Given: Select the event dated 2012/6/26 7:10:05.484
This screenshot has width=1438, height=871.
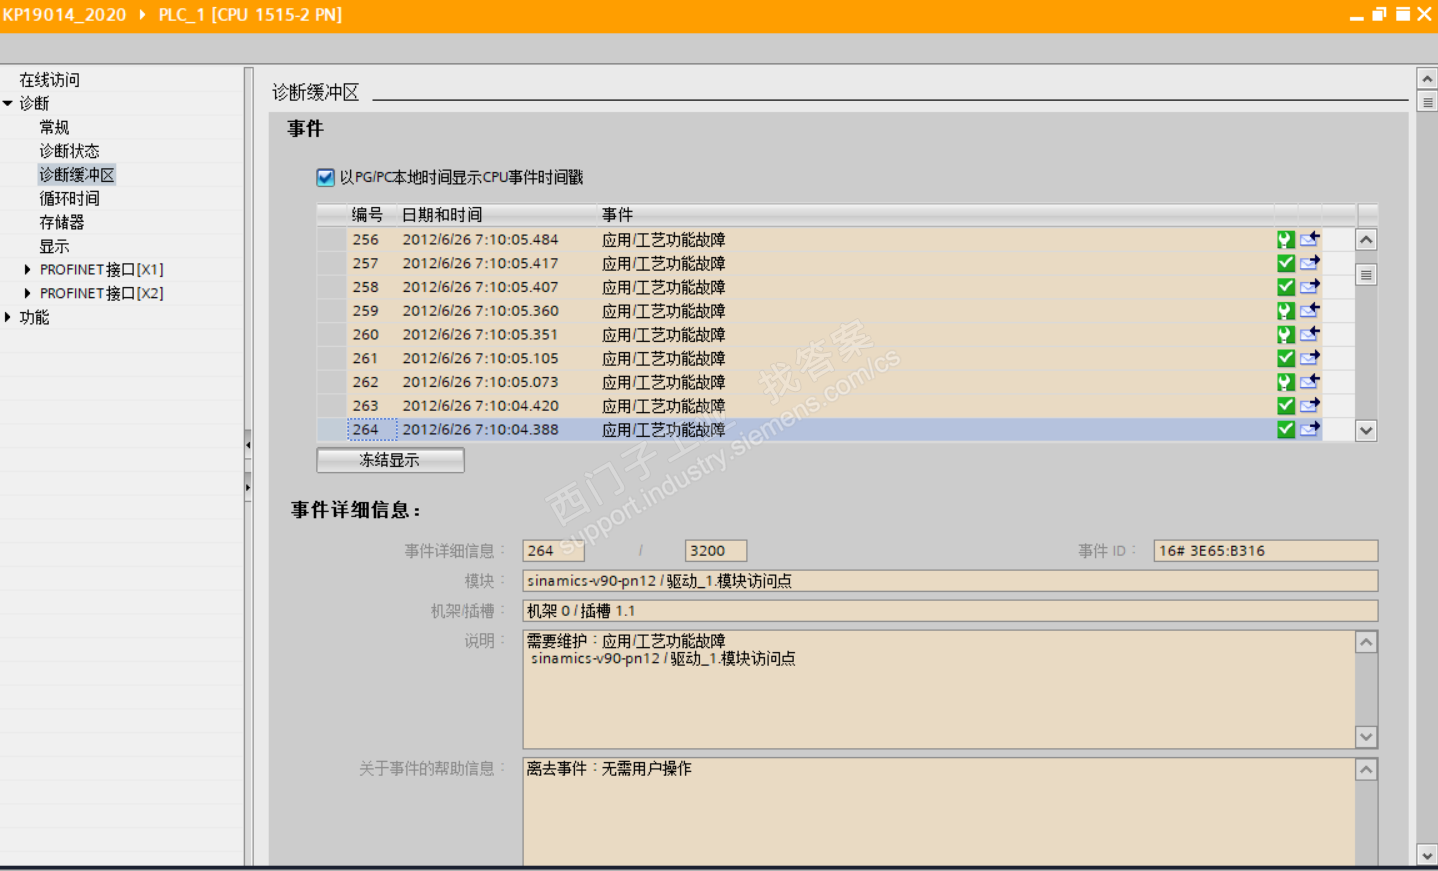Looking at the screenshot, I should [835, 240].
